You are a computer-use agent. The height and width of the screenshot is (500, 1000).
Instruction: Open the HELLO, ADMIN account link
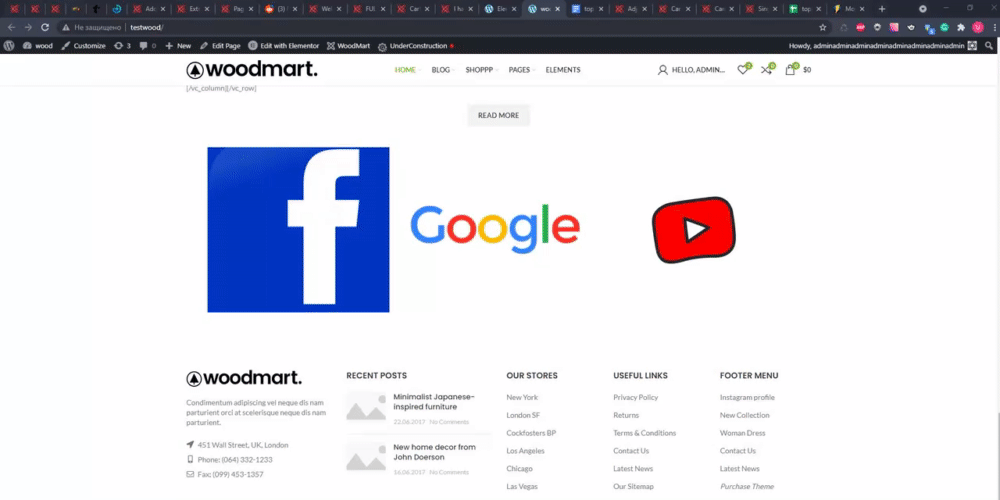click(691, 70)
